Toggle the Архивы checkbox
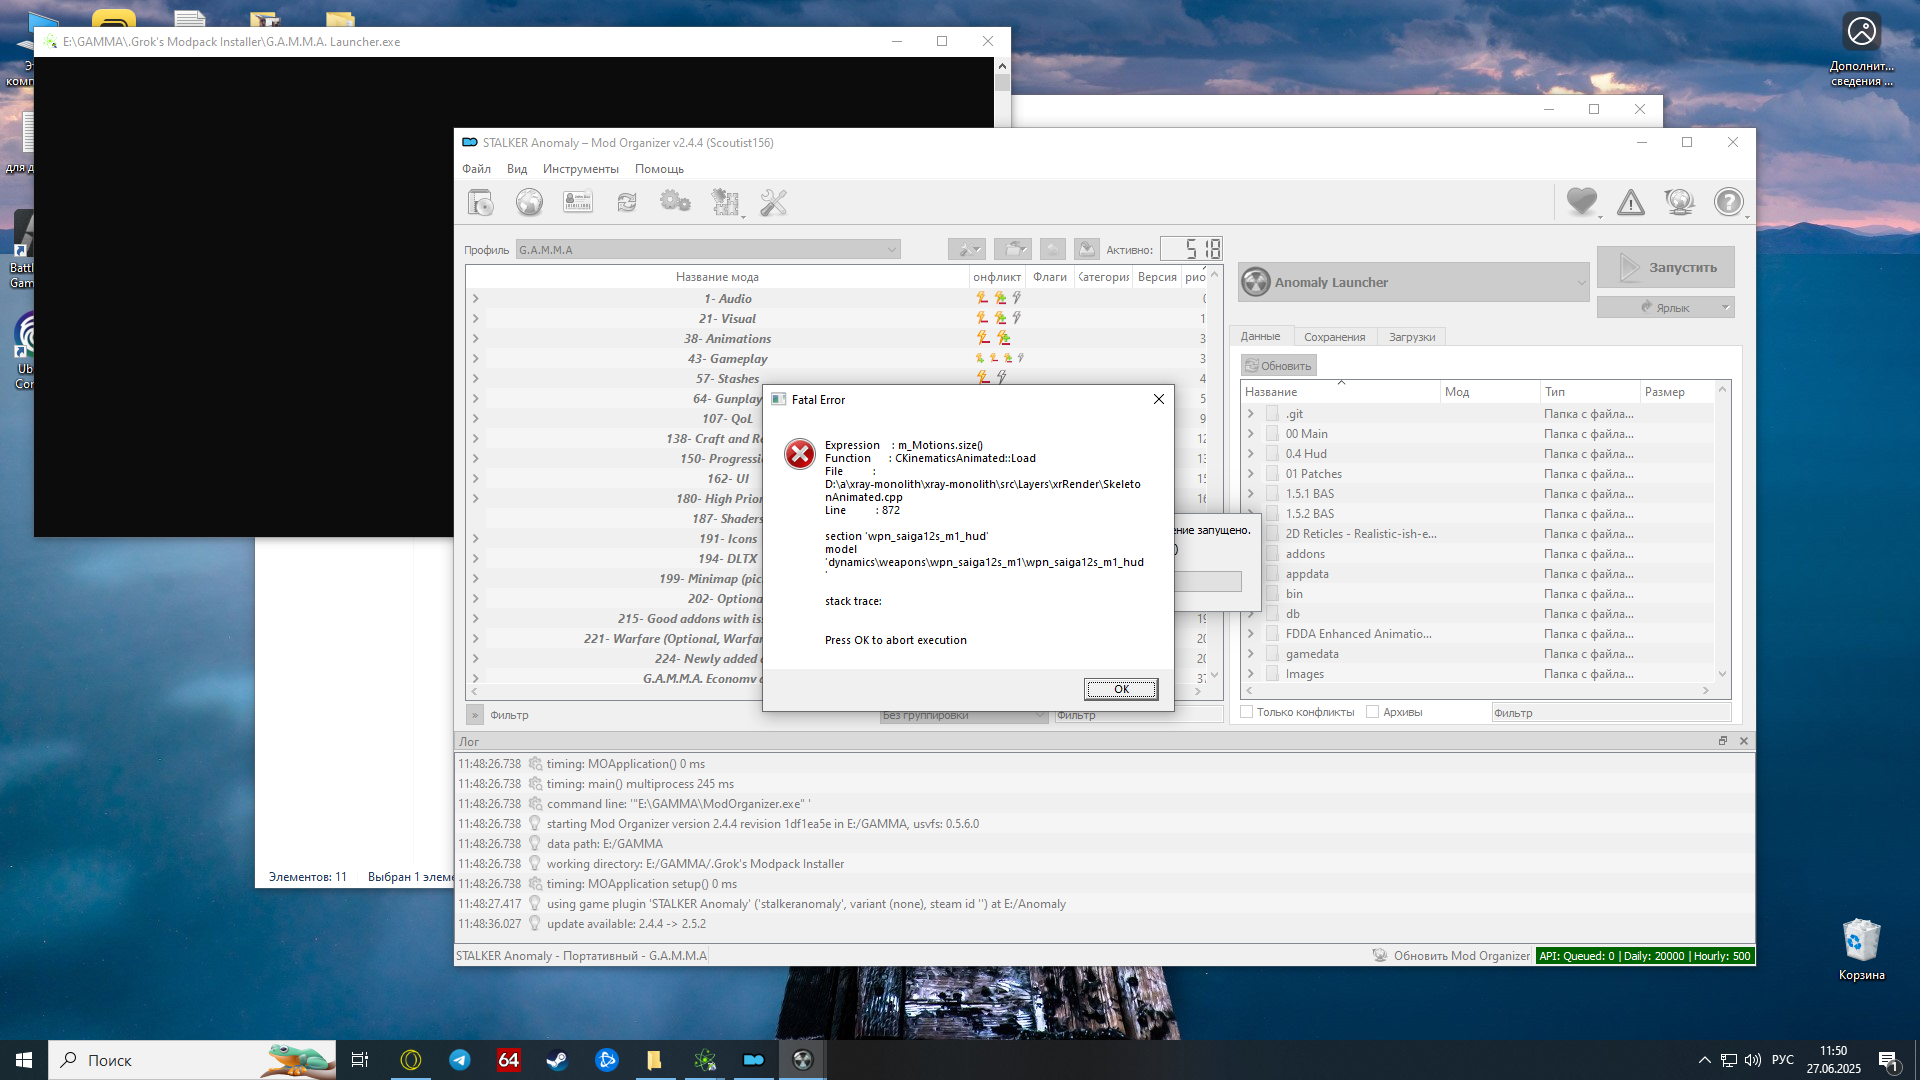The width and height of the screenshot is (1920, 1080). pos(1372,712)
